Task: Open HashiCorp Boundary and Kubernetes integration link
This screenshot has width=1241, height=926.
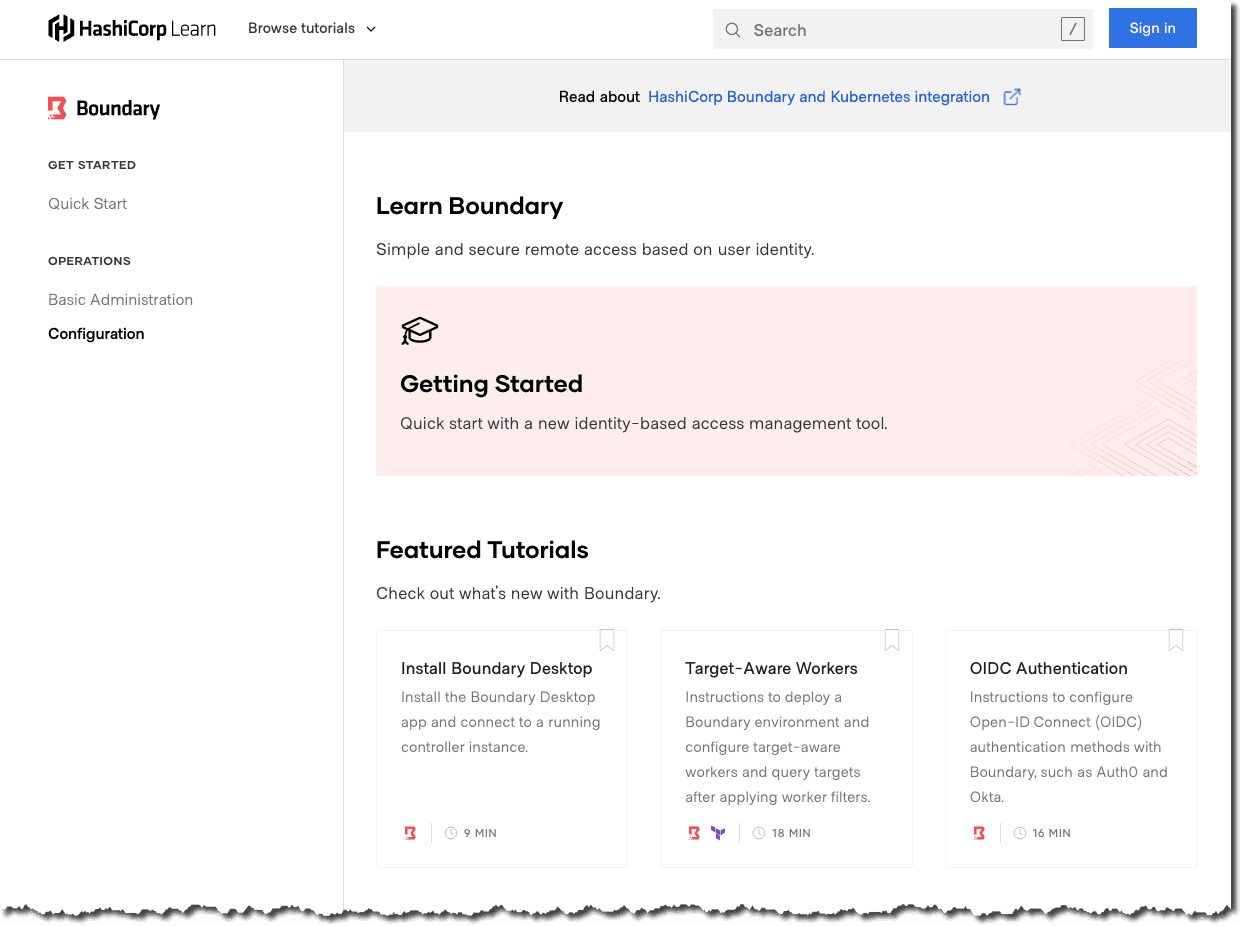Action: (x=818, y=96)
